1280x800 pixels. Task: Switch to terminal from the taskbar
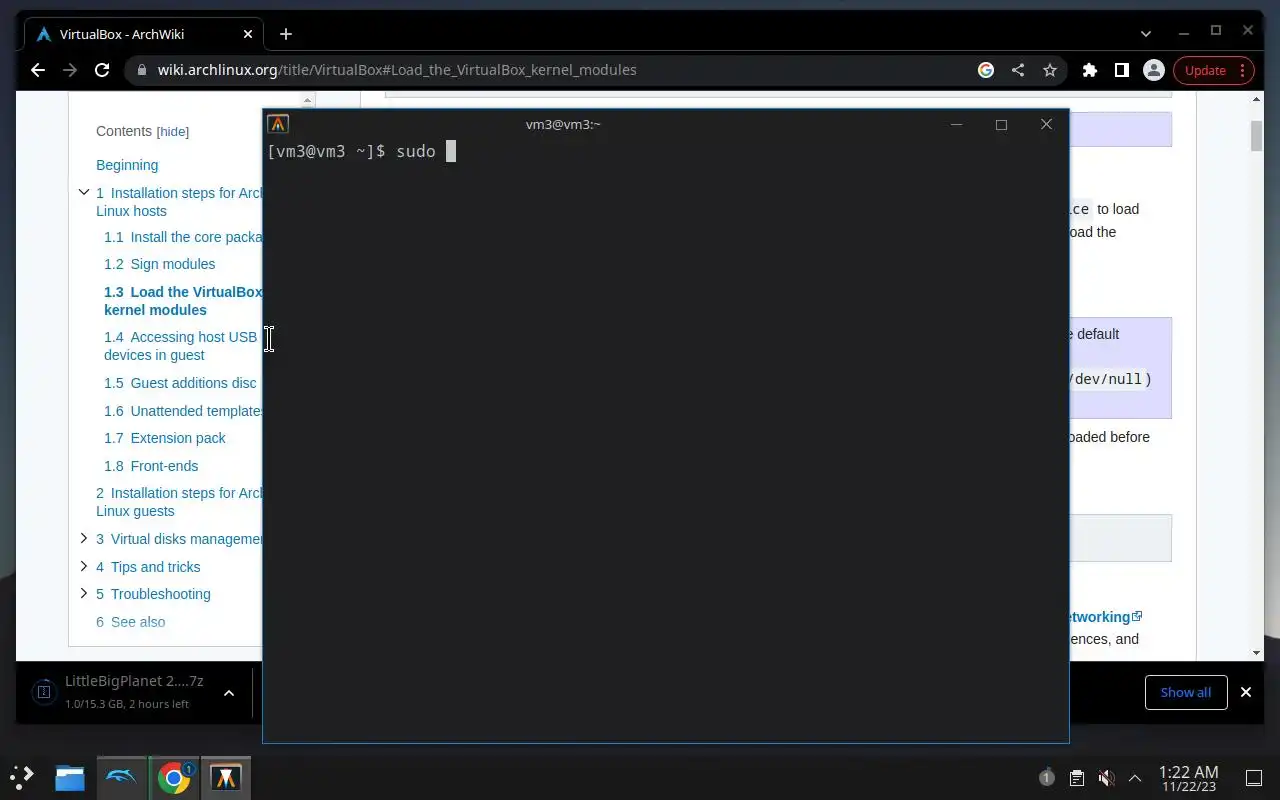coord(226,777)
